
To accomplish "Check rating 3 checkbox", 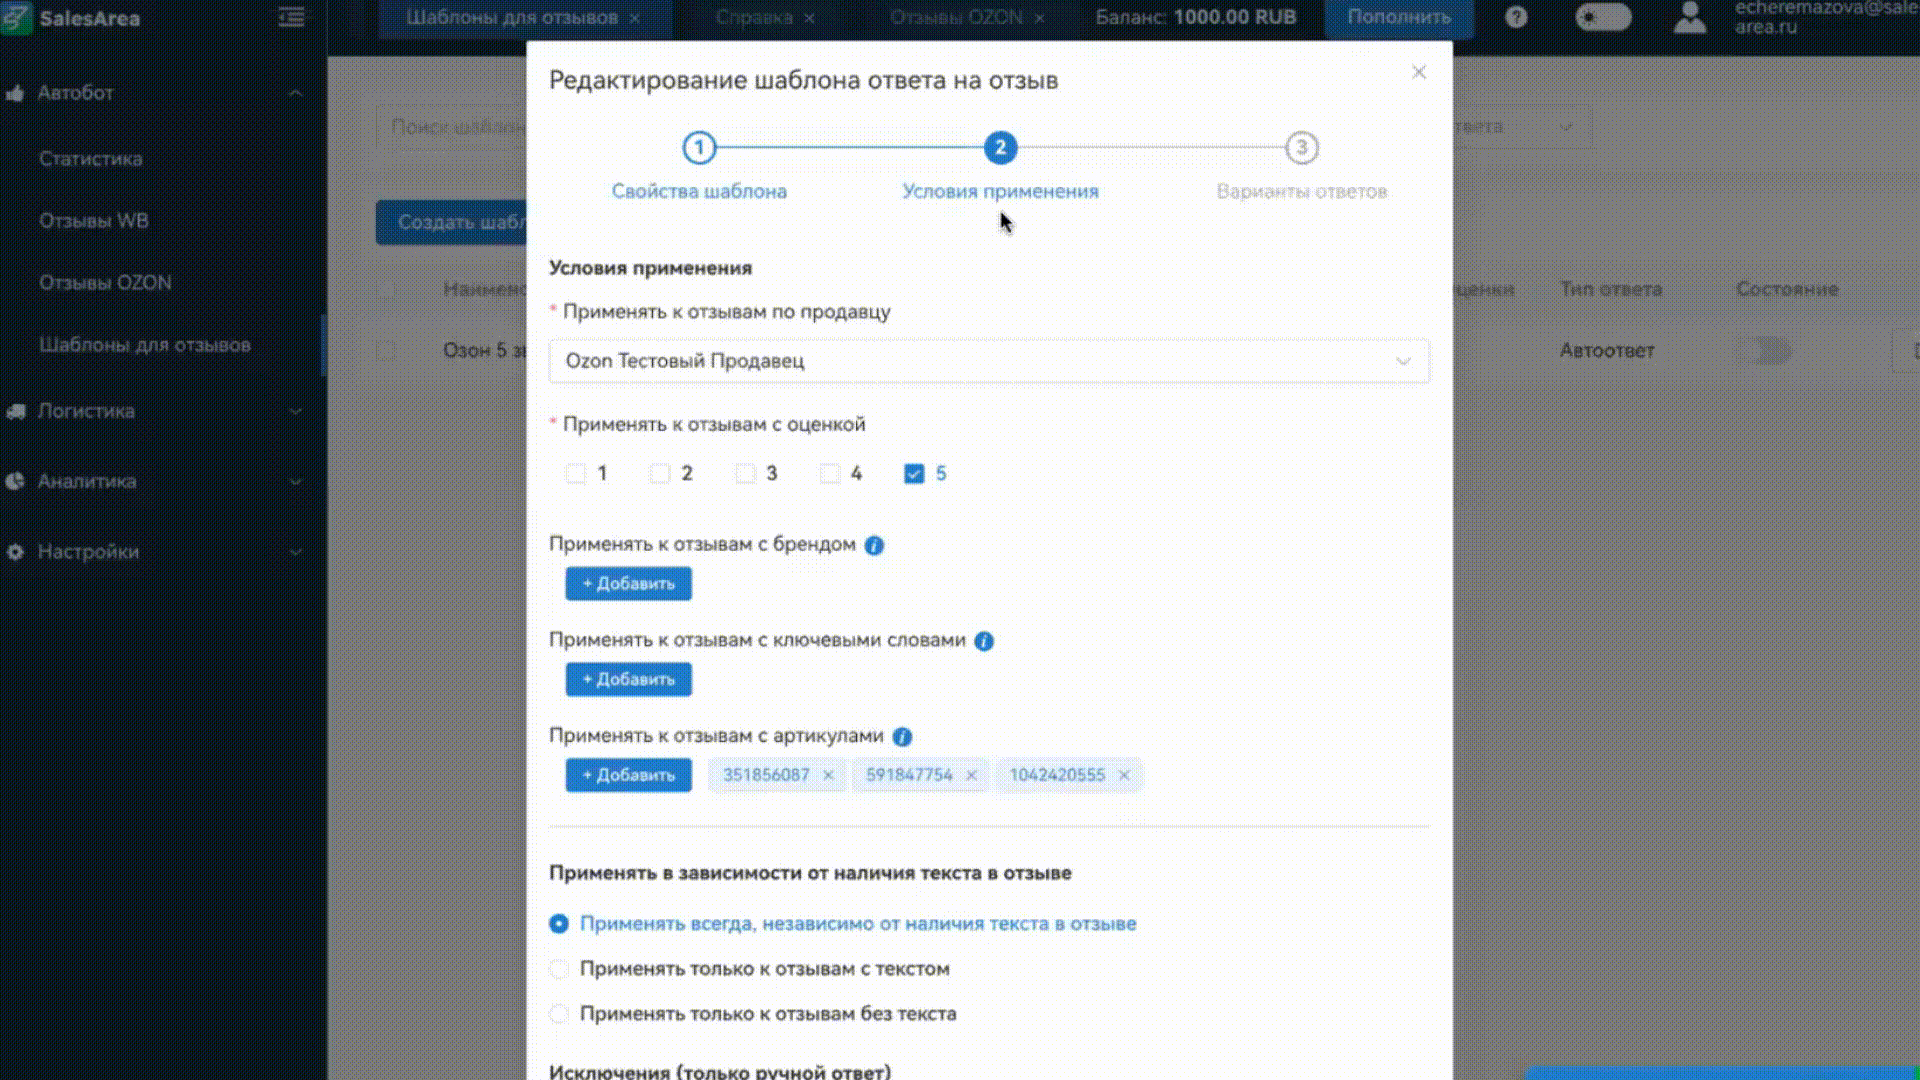I will click(745, 474).
